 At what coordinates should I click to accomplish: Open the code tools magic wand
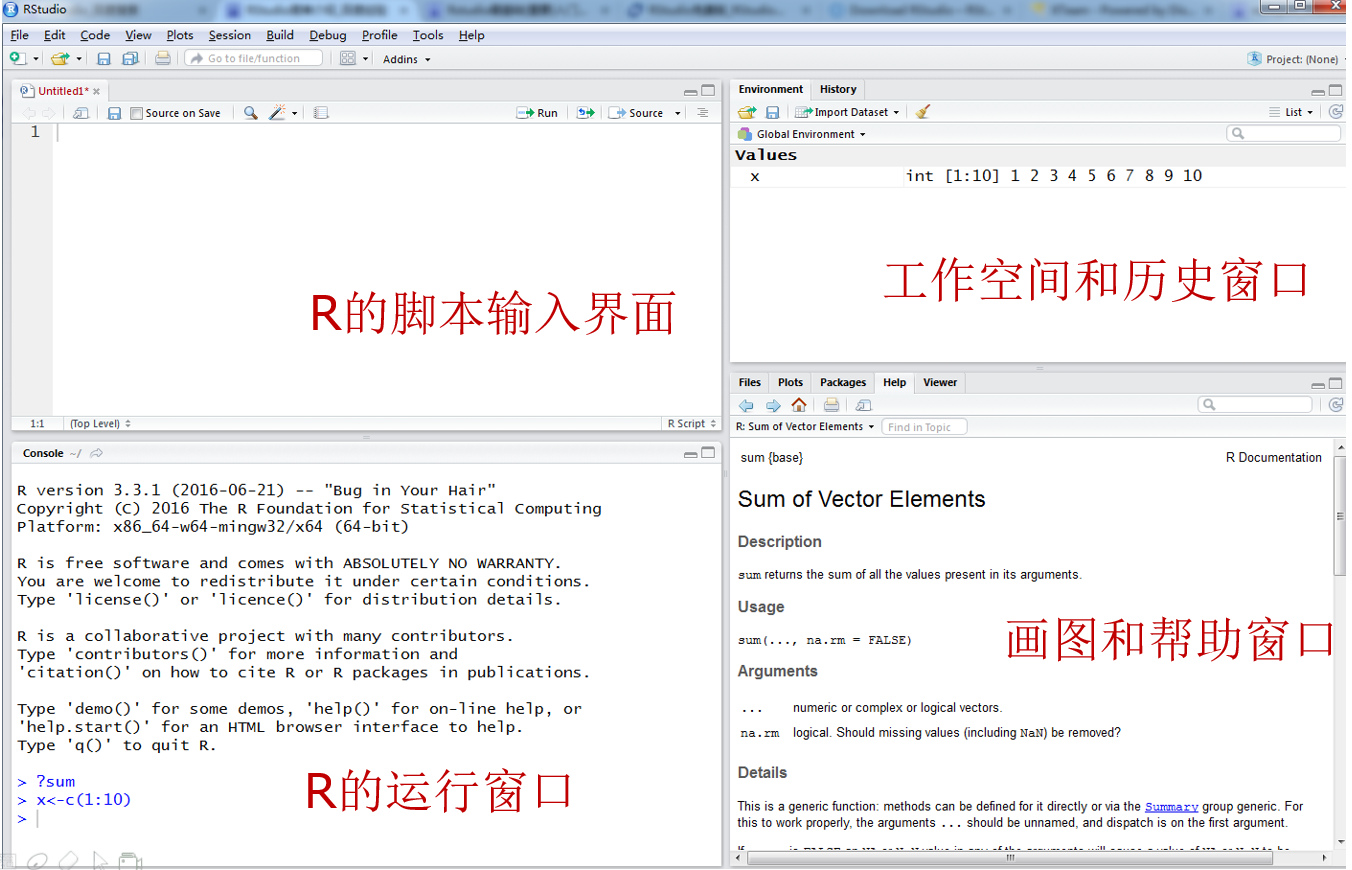point(278,113)
